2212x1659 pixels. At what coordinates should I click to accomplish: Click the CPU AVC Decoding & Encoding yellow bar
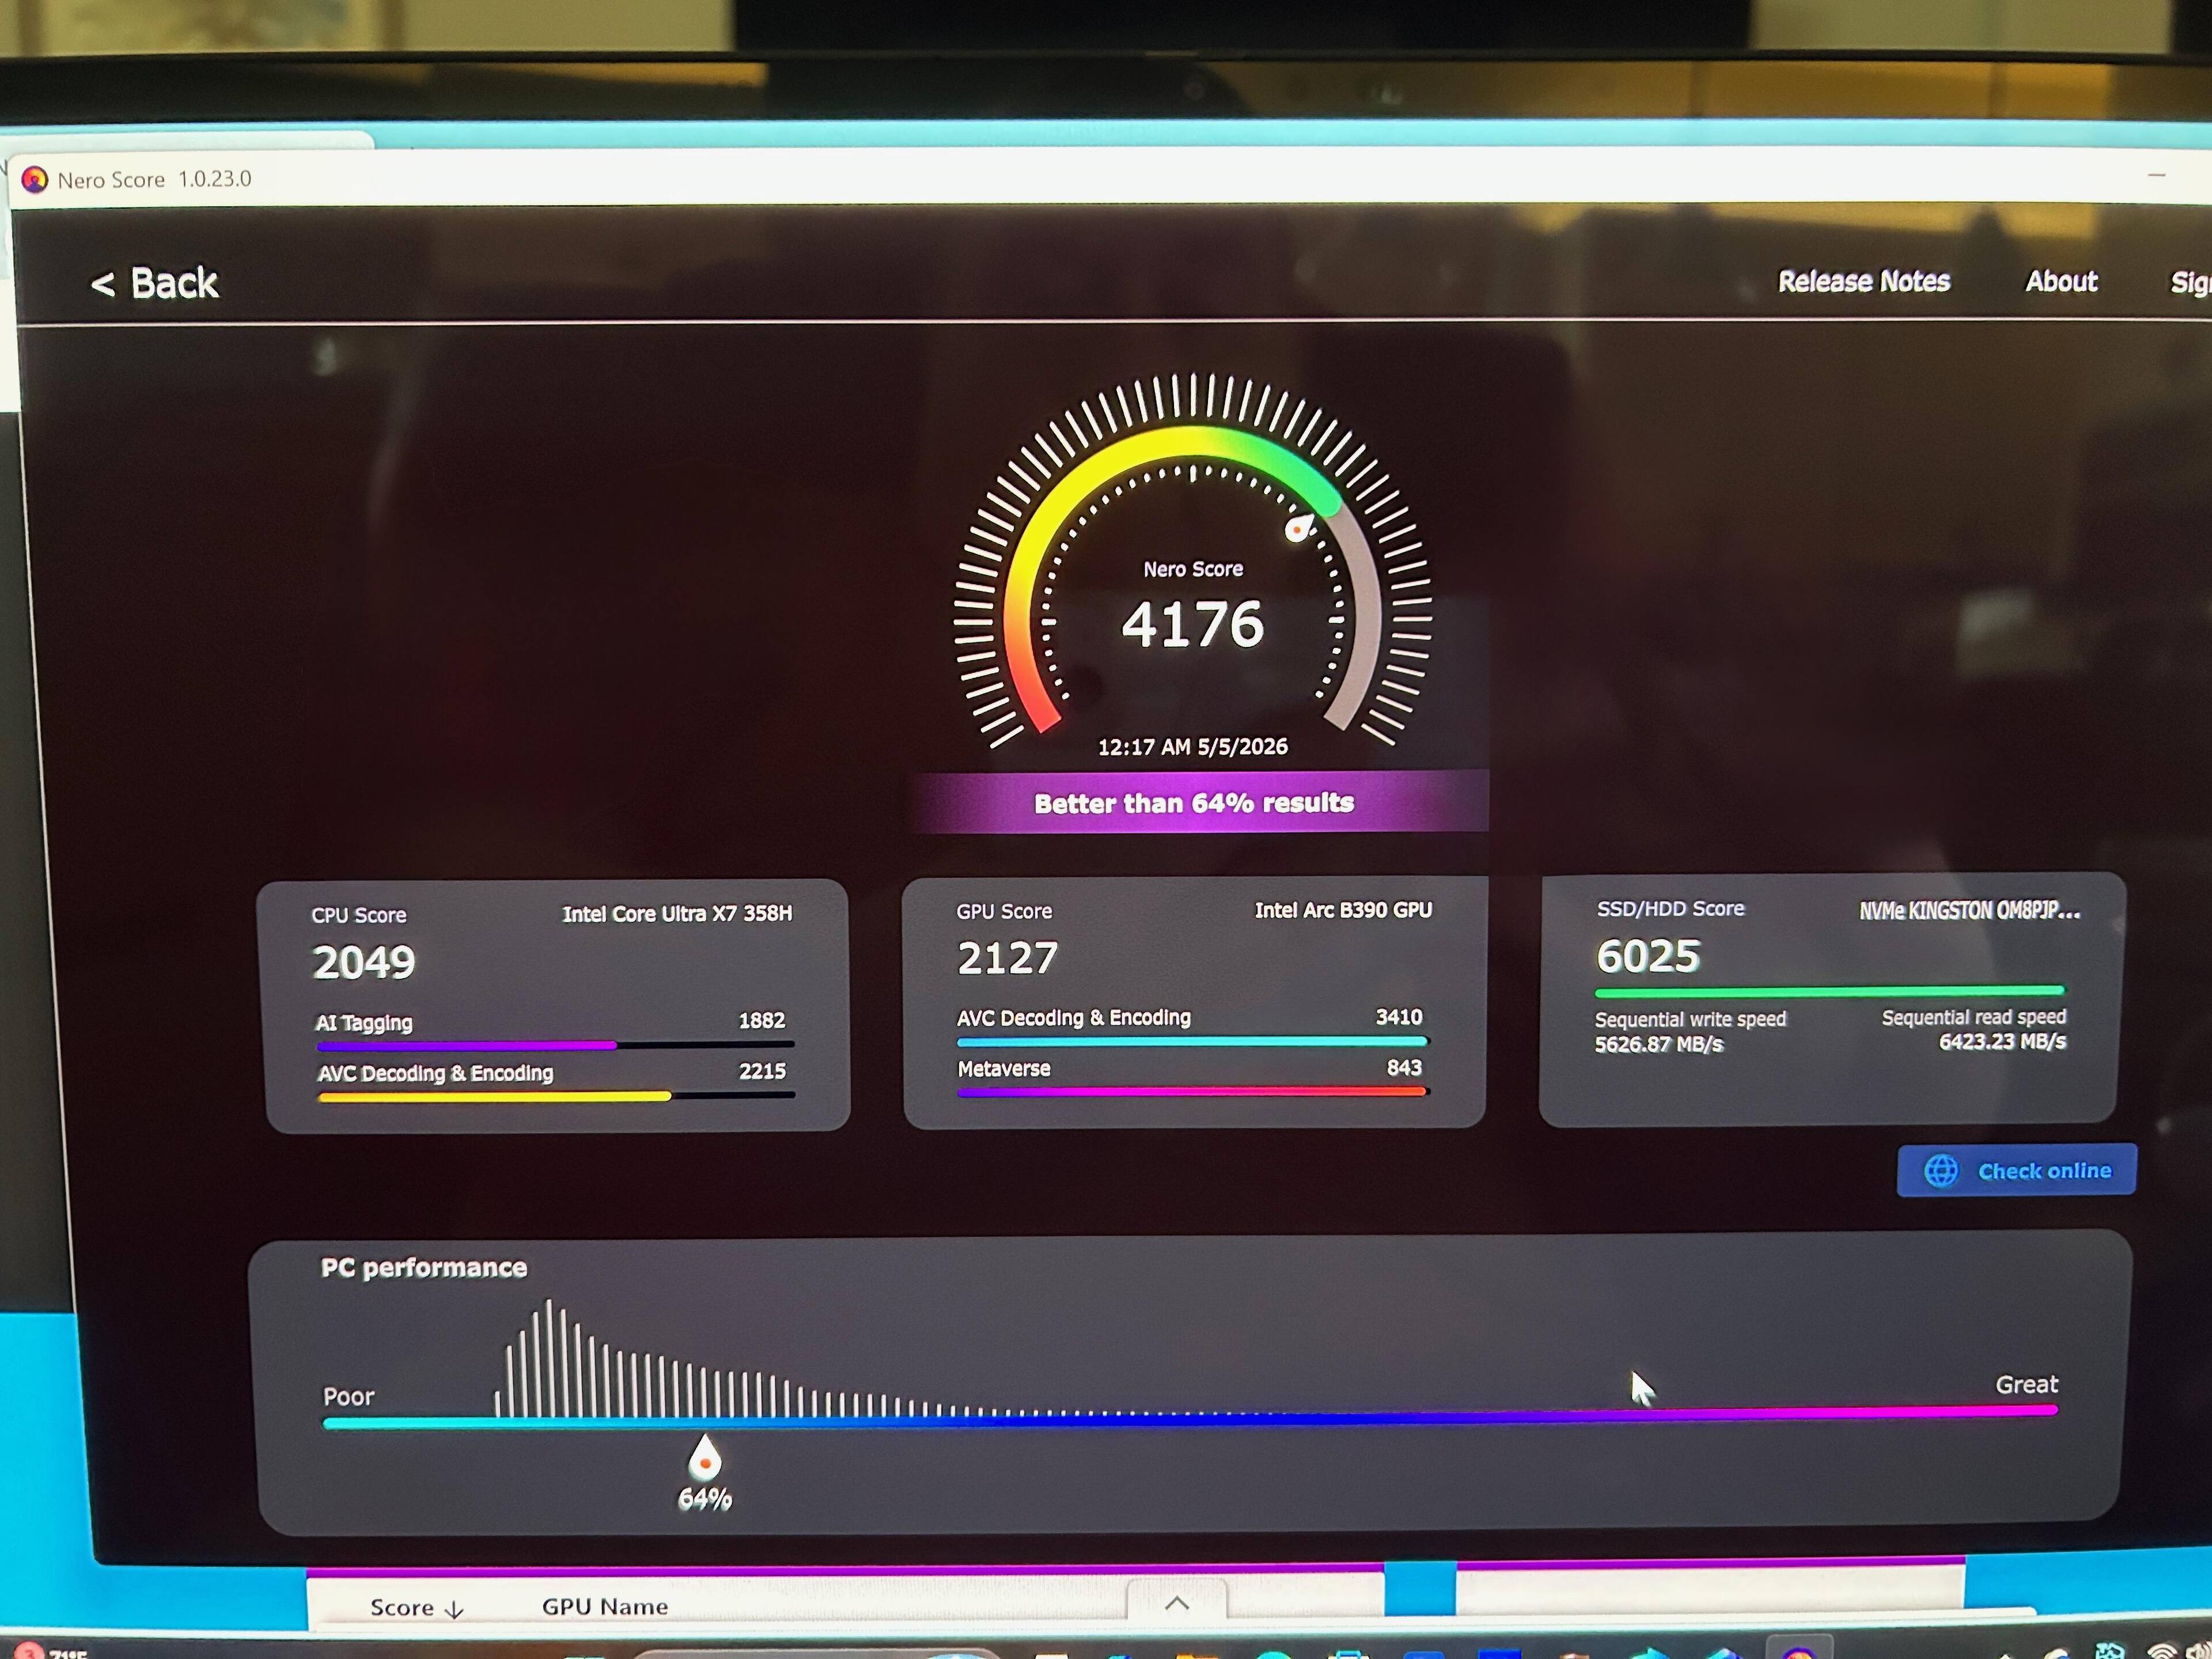point(556,1096)
